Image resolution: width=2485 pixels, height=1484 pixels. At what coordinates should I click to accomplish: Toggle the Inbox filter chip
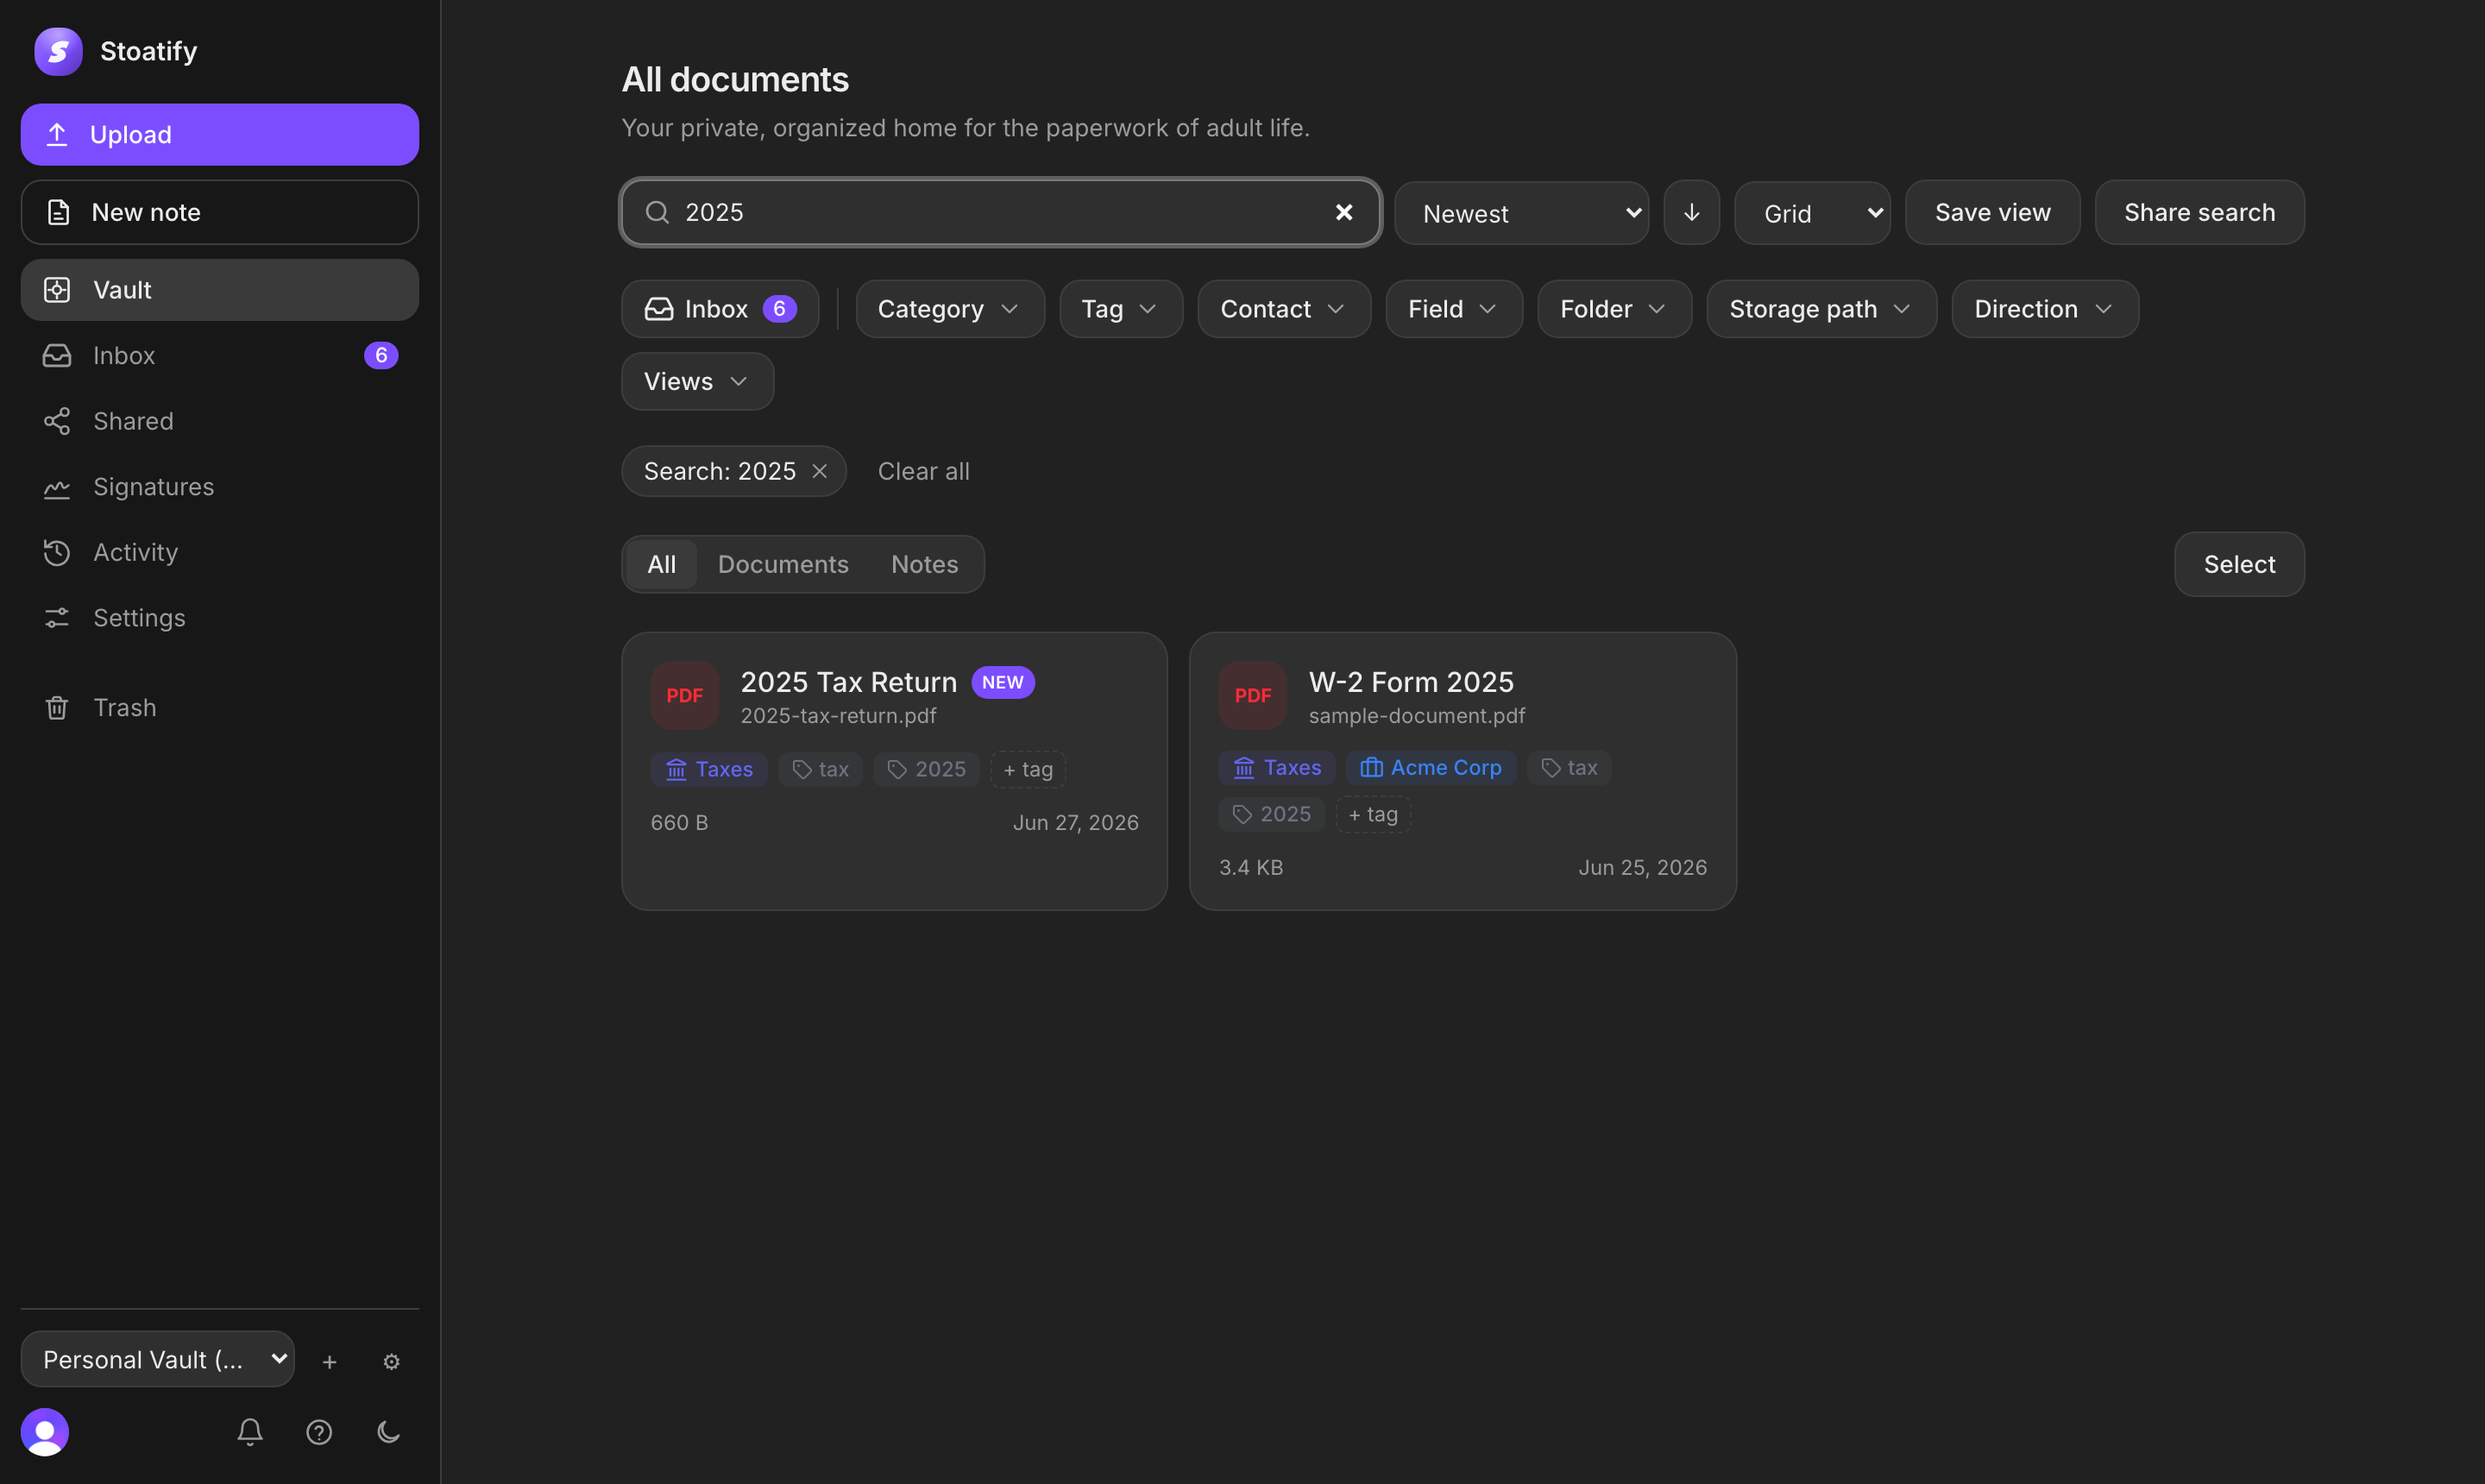pos(720,309)
